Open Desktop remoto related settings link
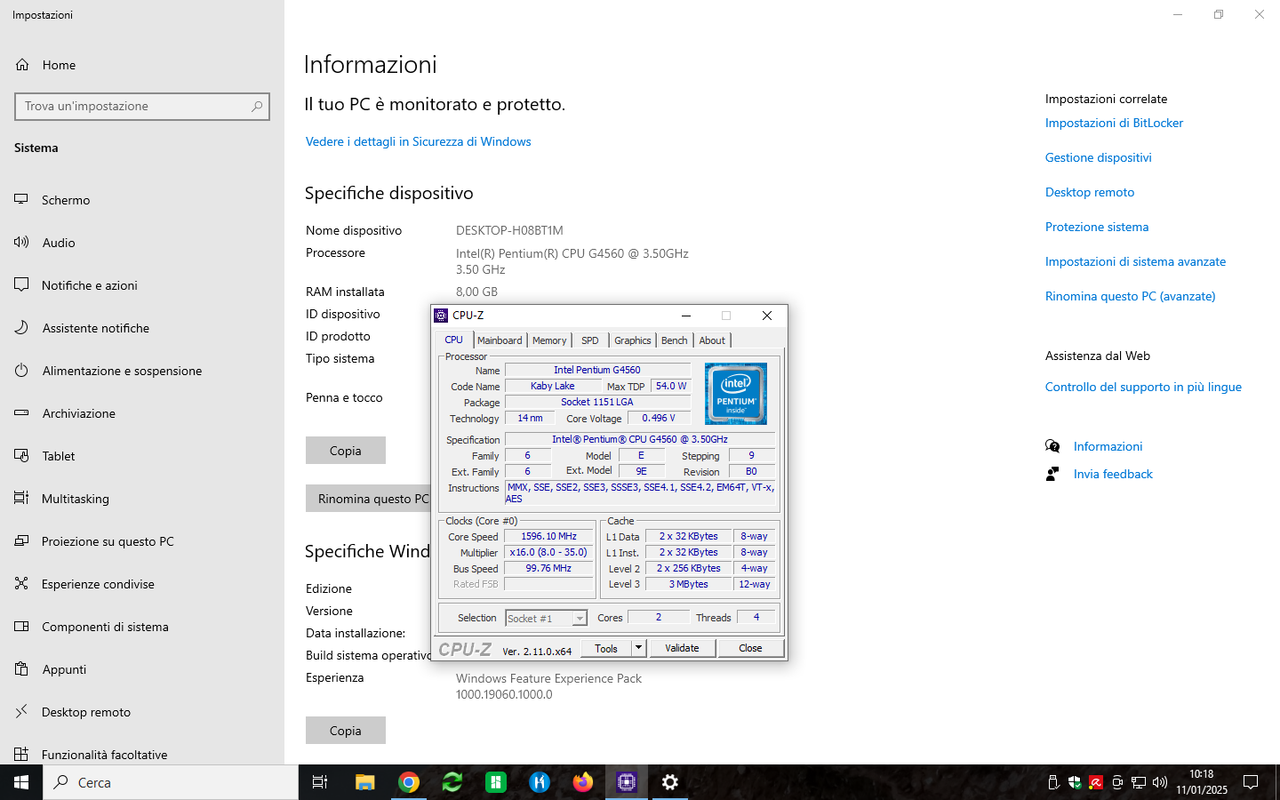 pyautogui.click(x=1089, y=192)
